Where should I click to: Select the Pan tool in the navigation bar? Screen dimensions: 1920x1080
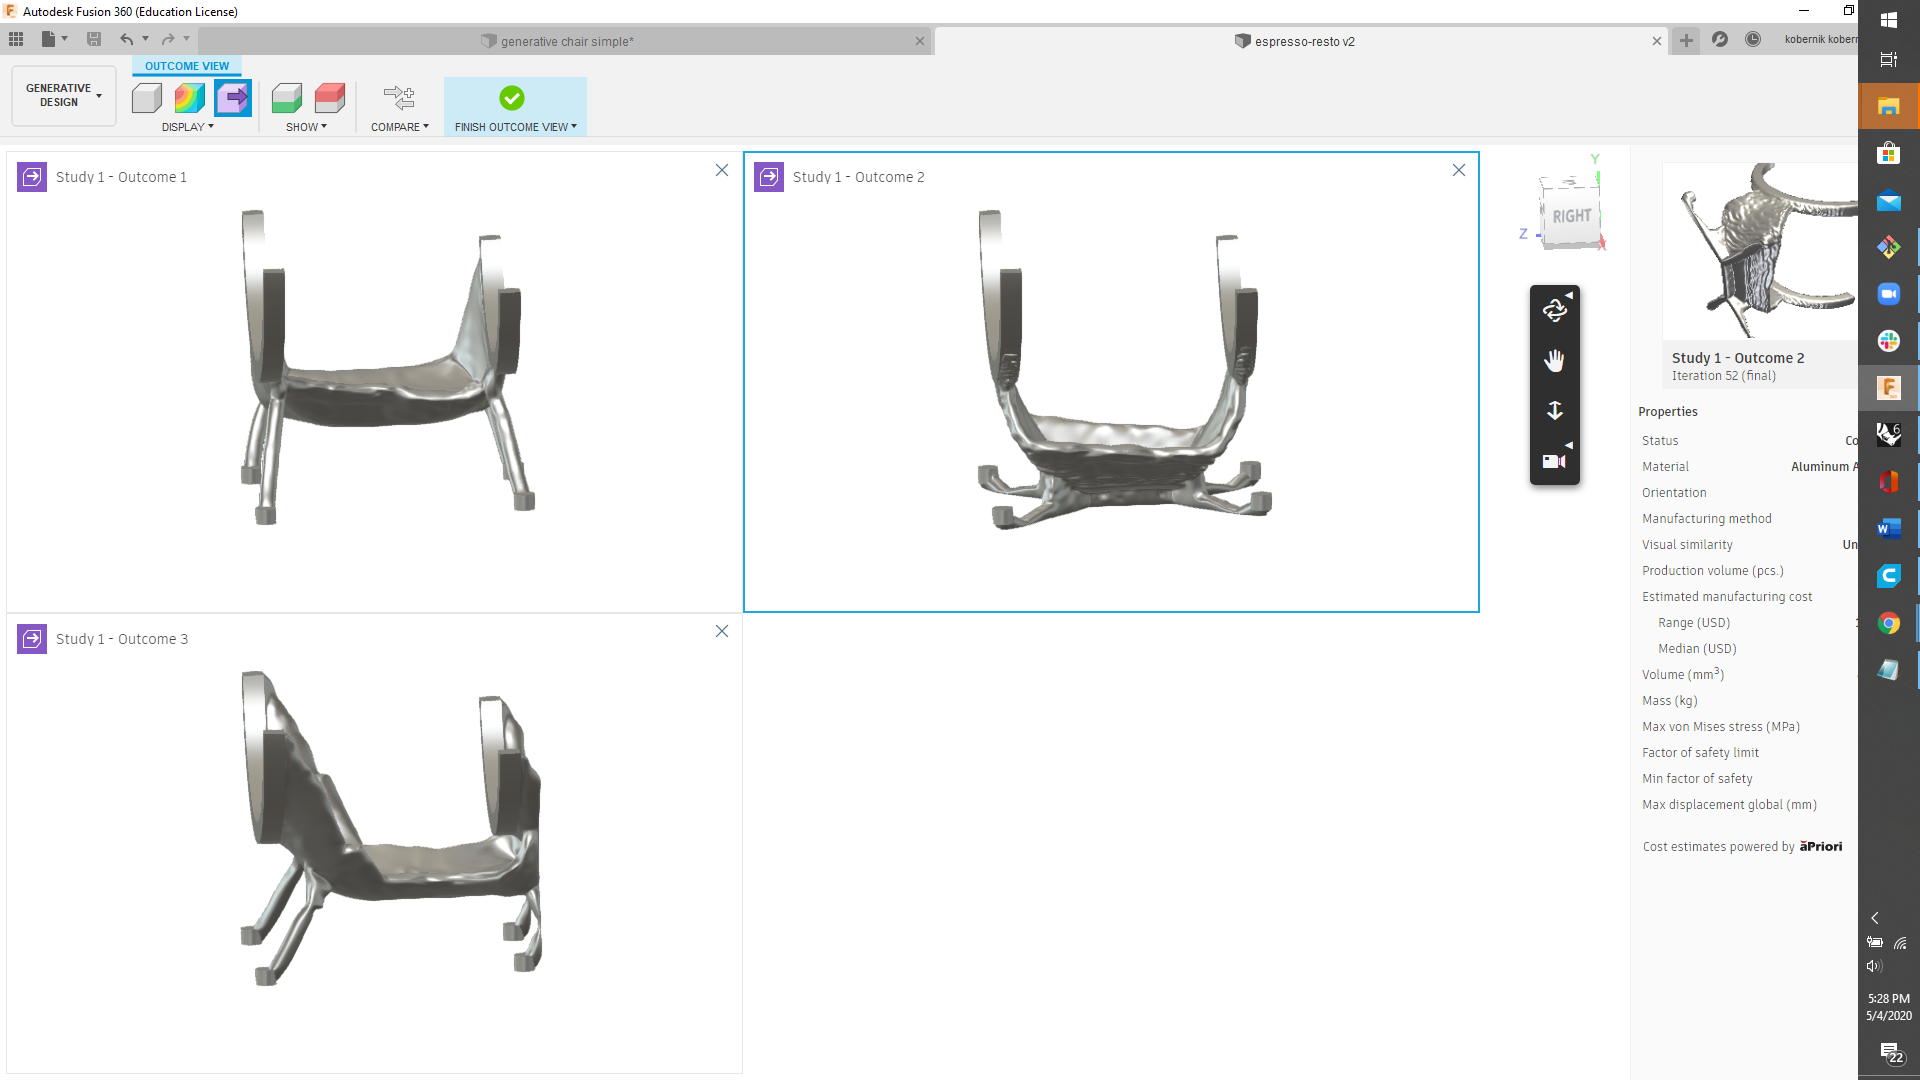point(1554,360)
